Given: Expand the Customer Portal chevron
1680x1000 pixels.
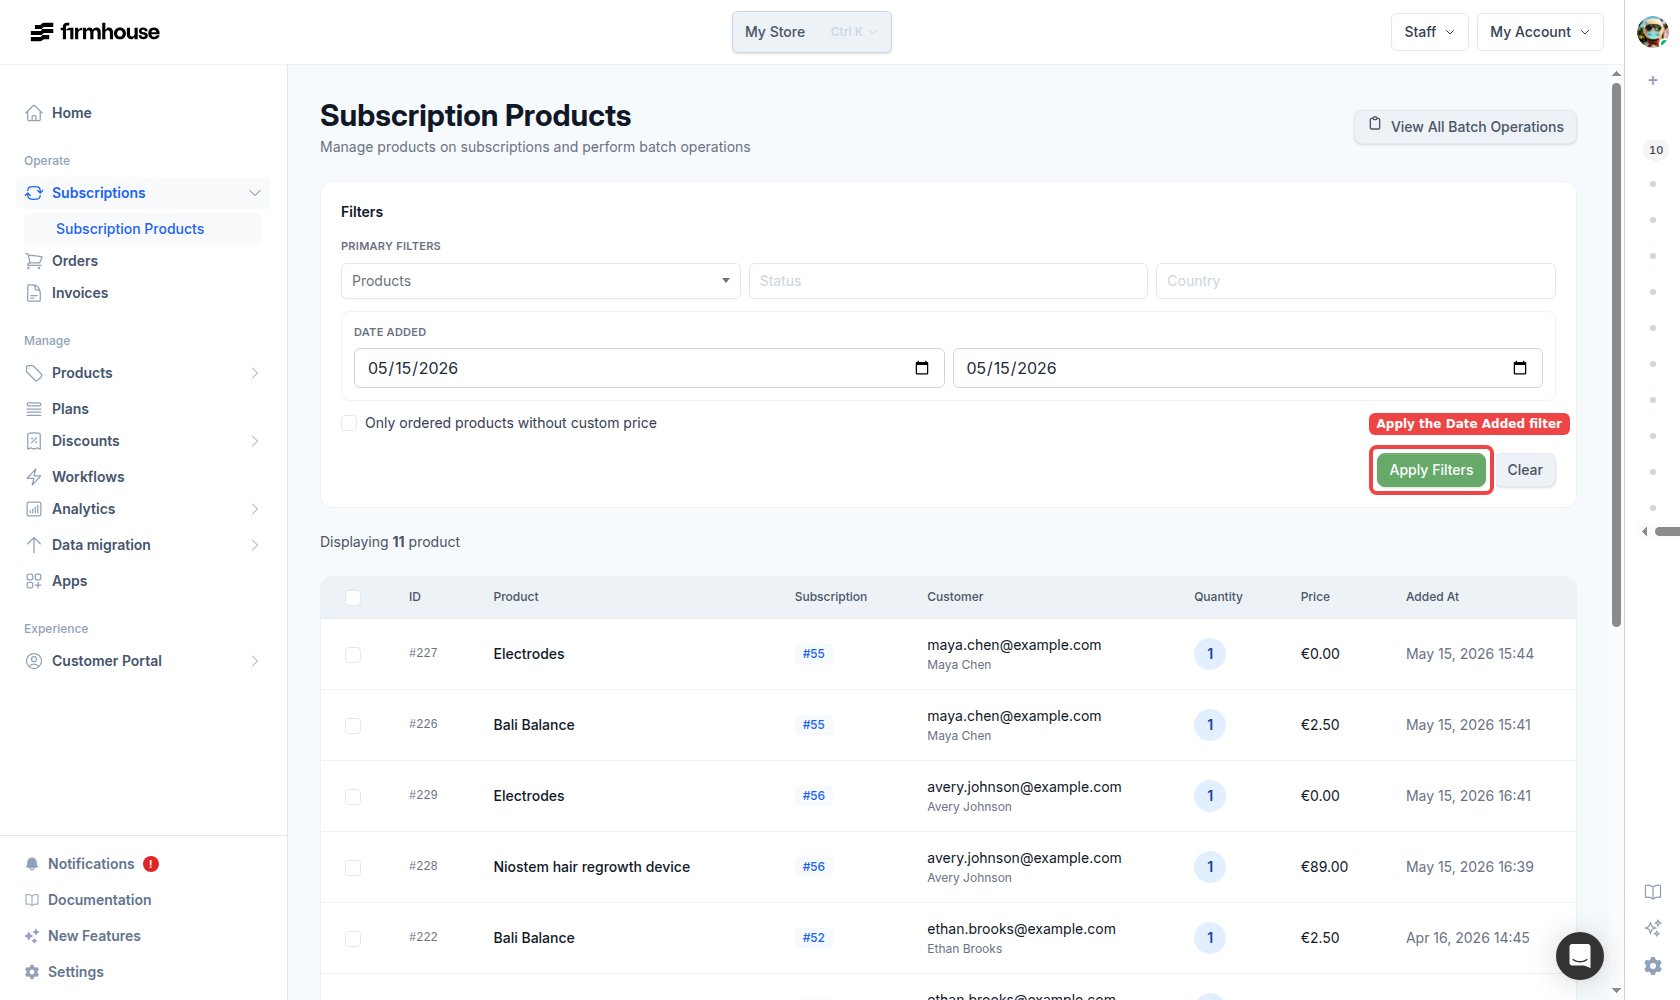Looking at the screenshot, I should [255, 661].
